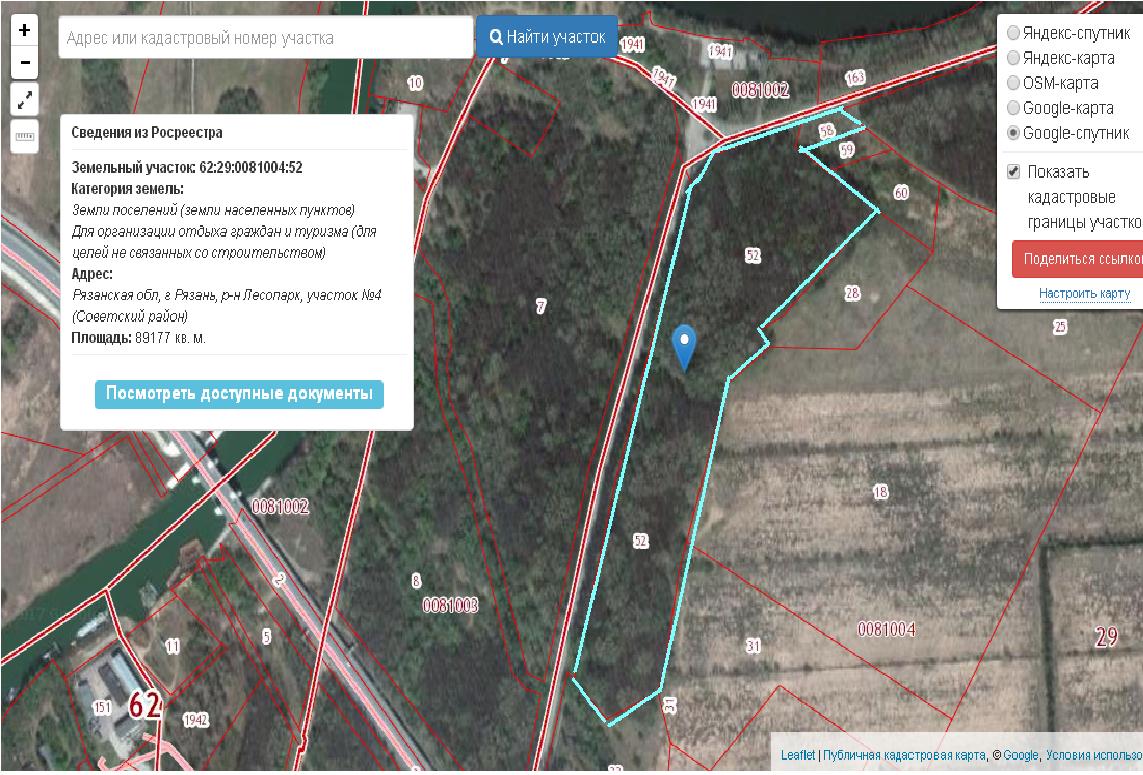Focus the address or cadastral number field
Image resolution: width=1143 pixels, height=775 pixels.
pos(266,38)
